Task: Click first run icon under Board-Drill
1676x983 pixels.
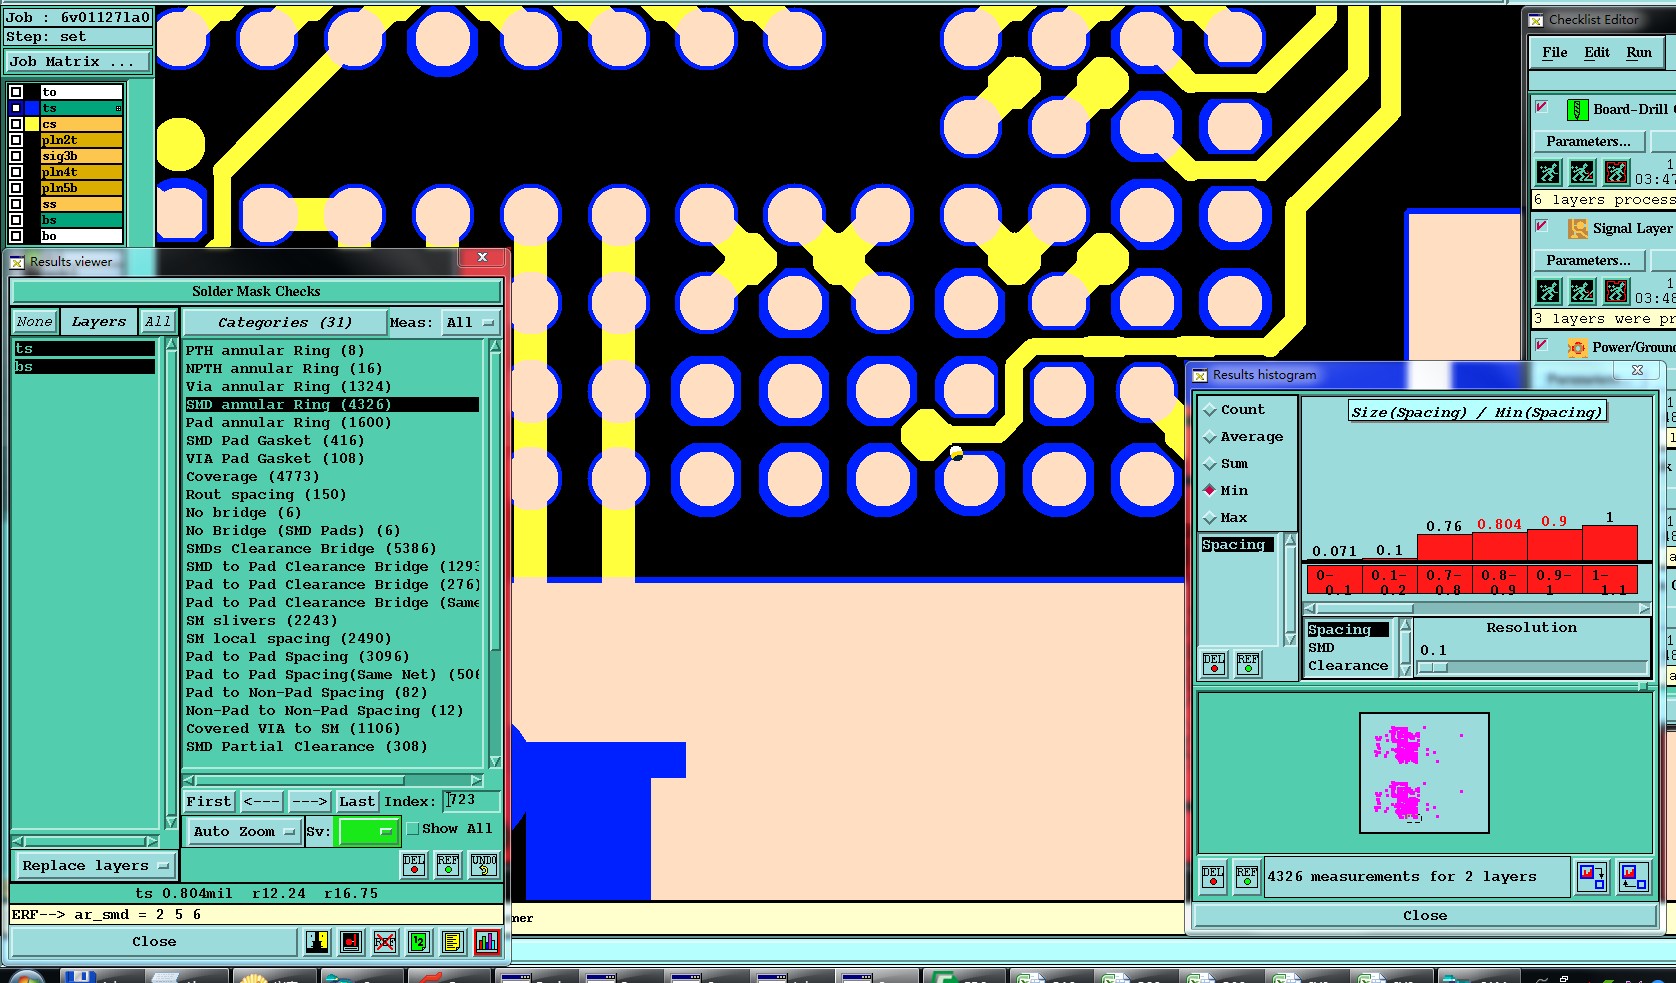Action: coord(1548,172)
